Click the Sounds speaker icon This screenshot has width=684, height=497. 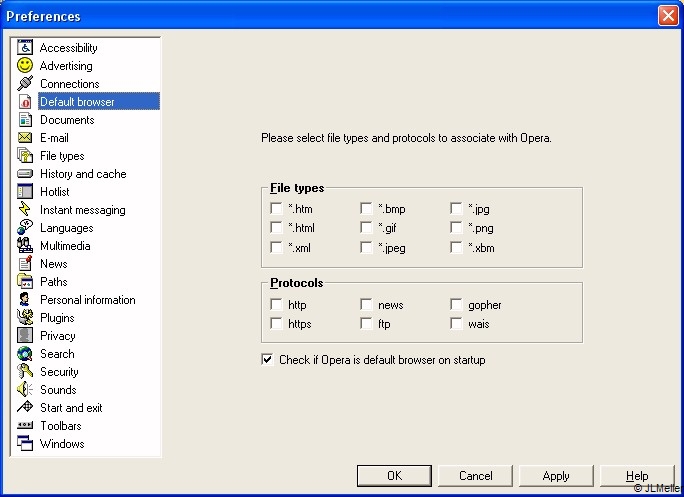click(x=25, y=389)
